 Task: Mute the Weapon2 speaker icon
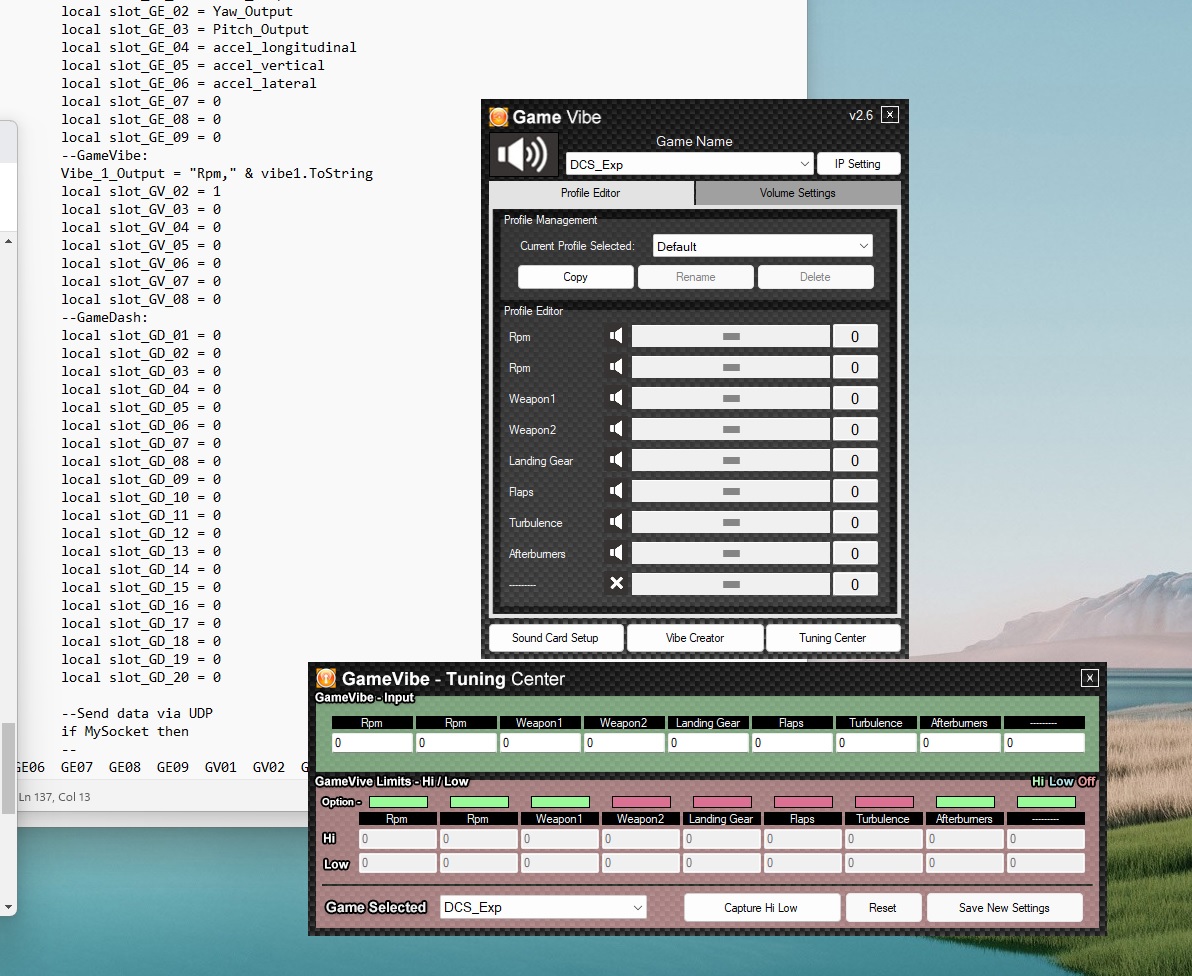(x=616, y=429)
